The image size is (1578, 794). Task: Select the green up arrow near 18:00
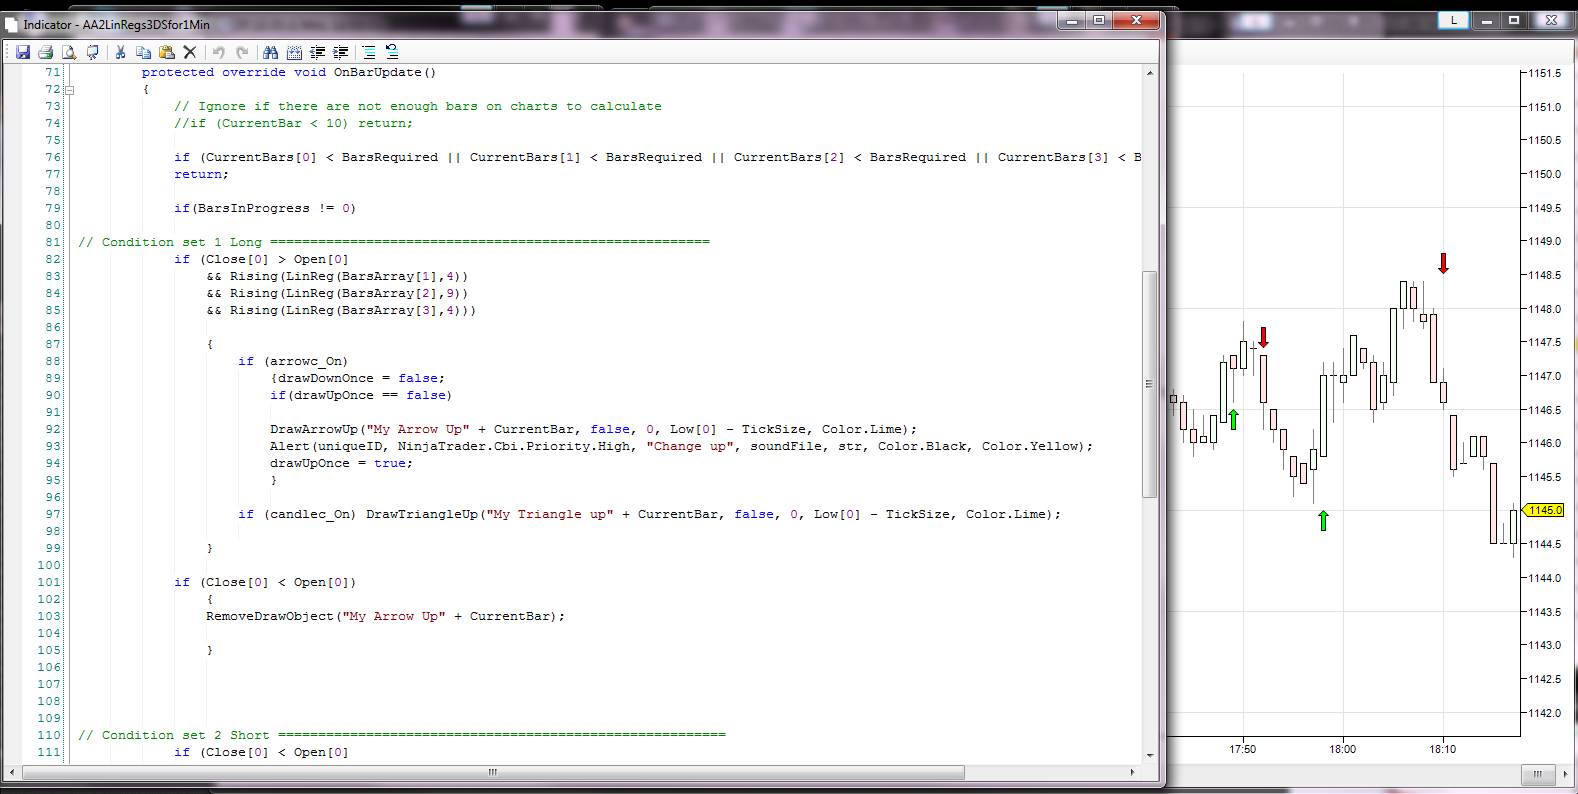pos(1323,520)
